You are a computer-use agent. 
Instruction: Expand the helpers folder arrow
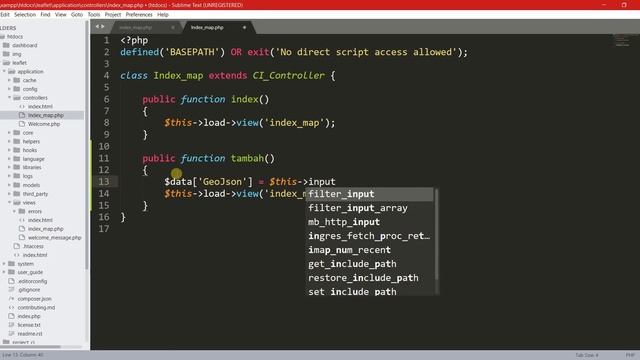click(x=9, y=141)
